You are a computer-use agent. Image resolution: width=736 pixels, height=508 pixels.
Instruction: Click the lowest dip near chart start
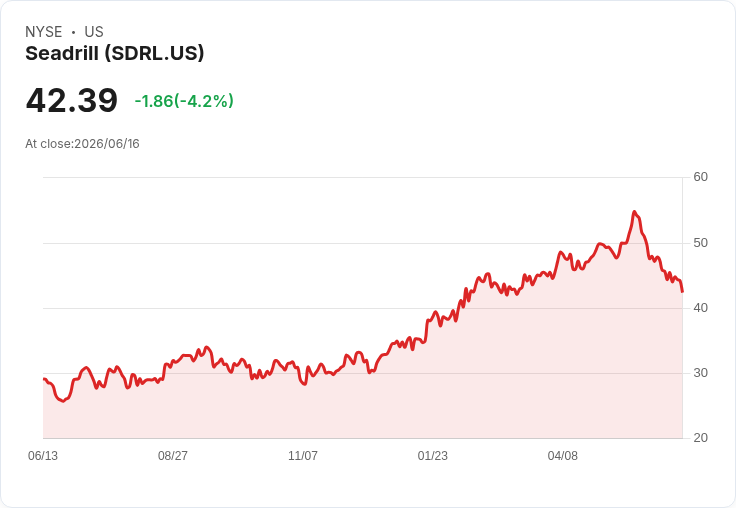coord(63,401)
